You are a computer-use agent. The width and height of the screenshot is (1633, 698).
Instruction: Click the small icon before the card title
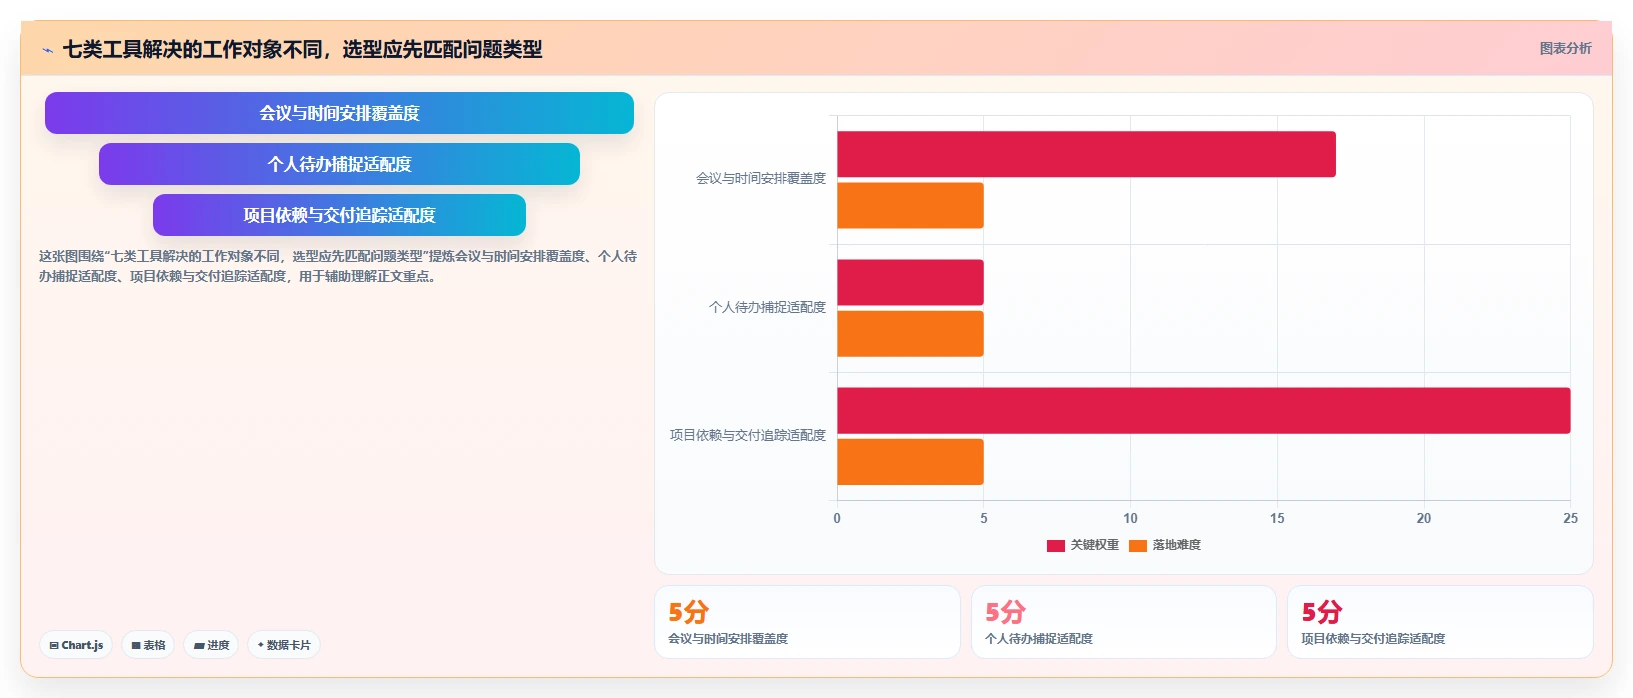click(47, 50)
